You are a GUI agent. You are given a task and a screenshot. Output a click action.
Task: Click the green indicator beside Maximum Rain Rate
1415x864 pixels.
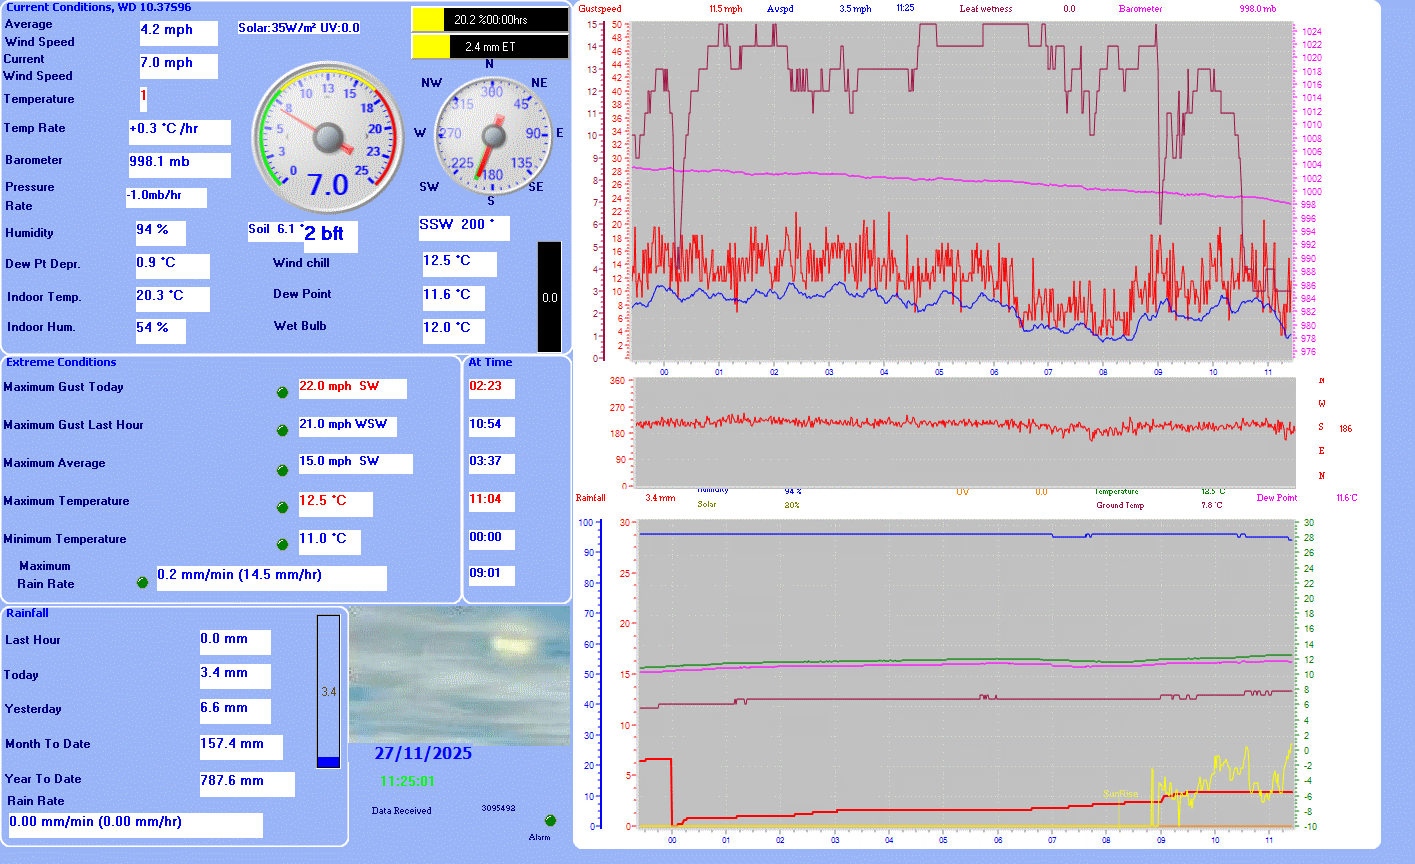coord(142,582)
